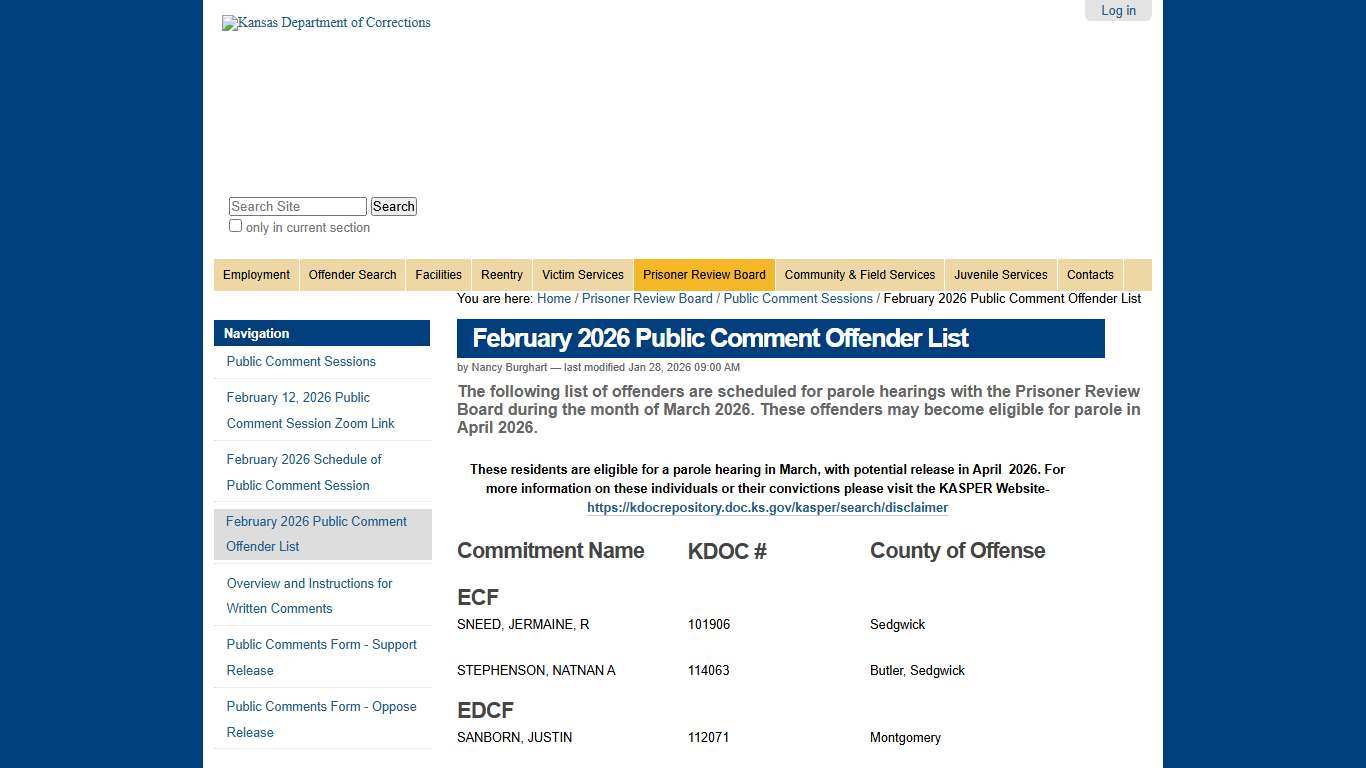This screenshot has width=1366, height=768.
Task: Click the Kansas Department of Corrections logo
Action: 326,22
